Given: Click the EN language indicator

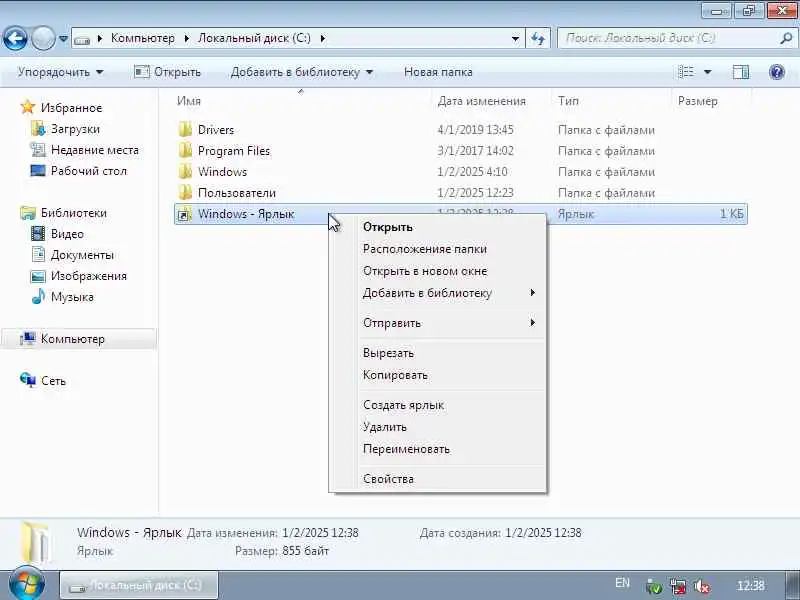Looking at the screenshot, I should coord(622,582).
